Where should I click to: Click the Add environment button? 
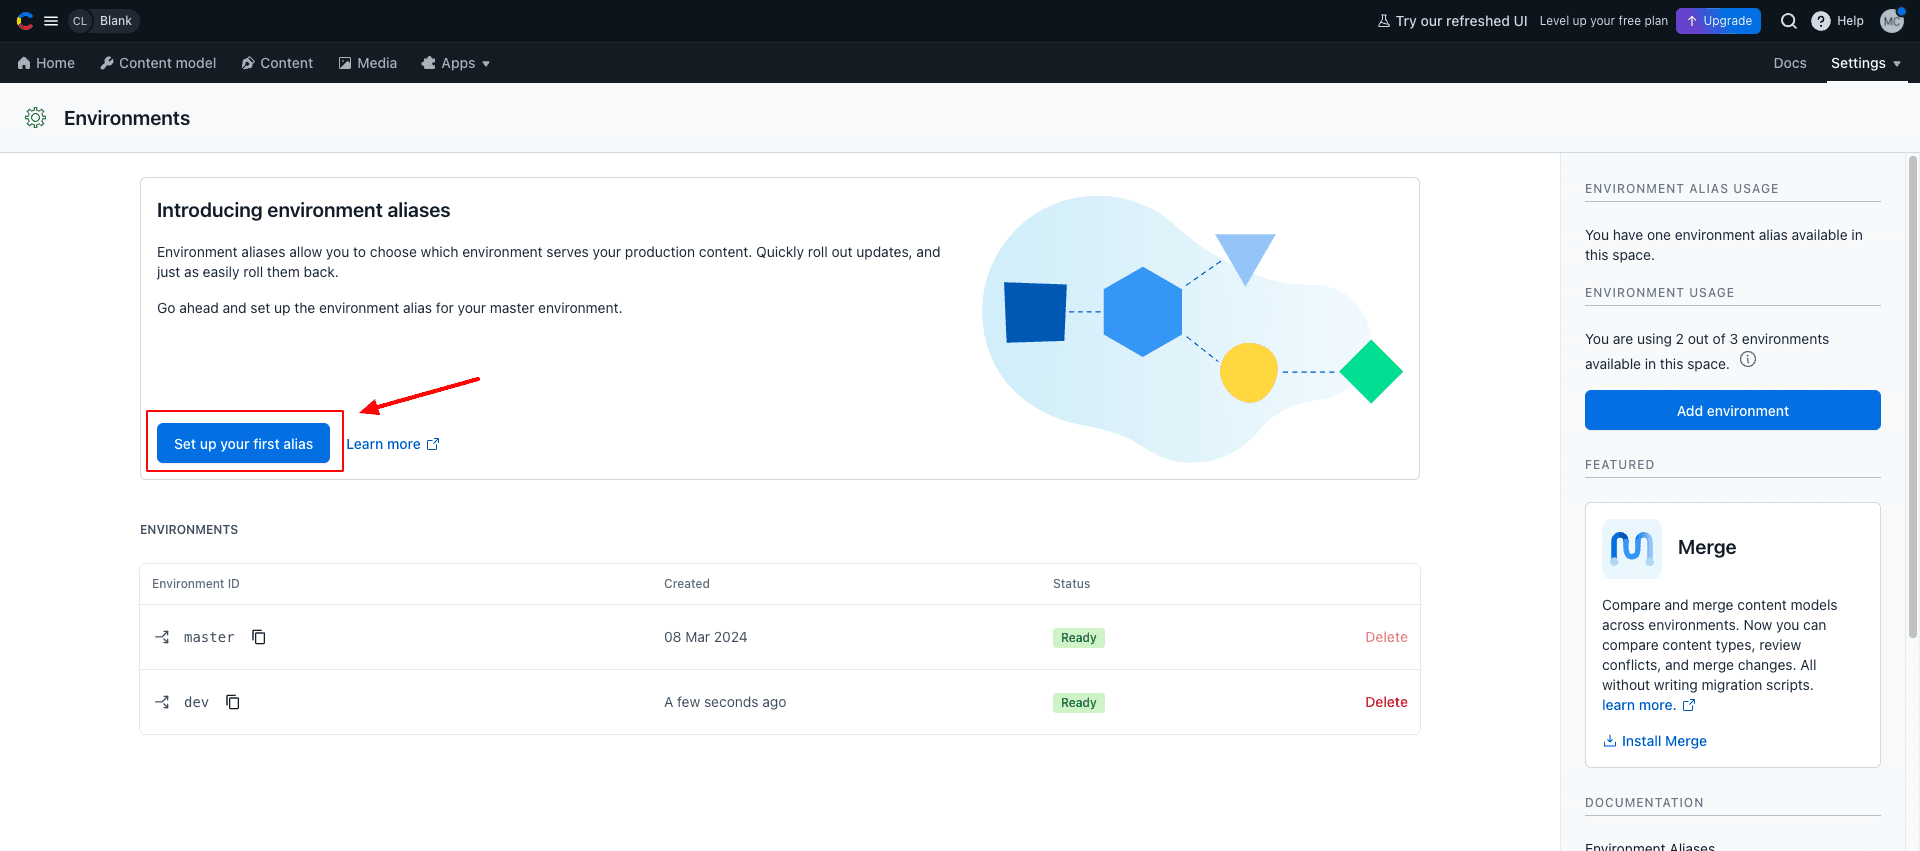pyautogui.click(x=1732, y=411)
